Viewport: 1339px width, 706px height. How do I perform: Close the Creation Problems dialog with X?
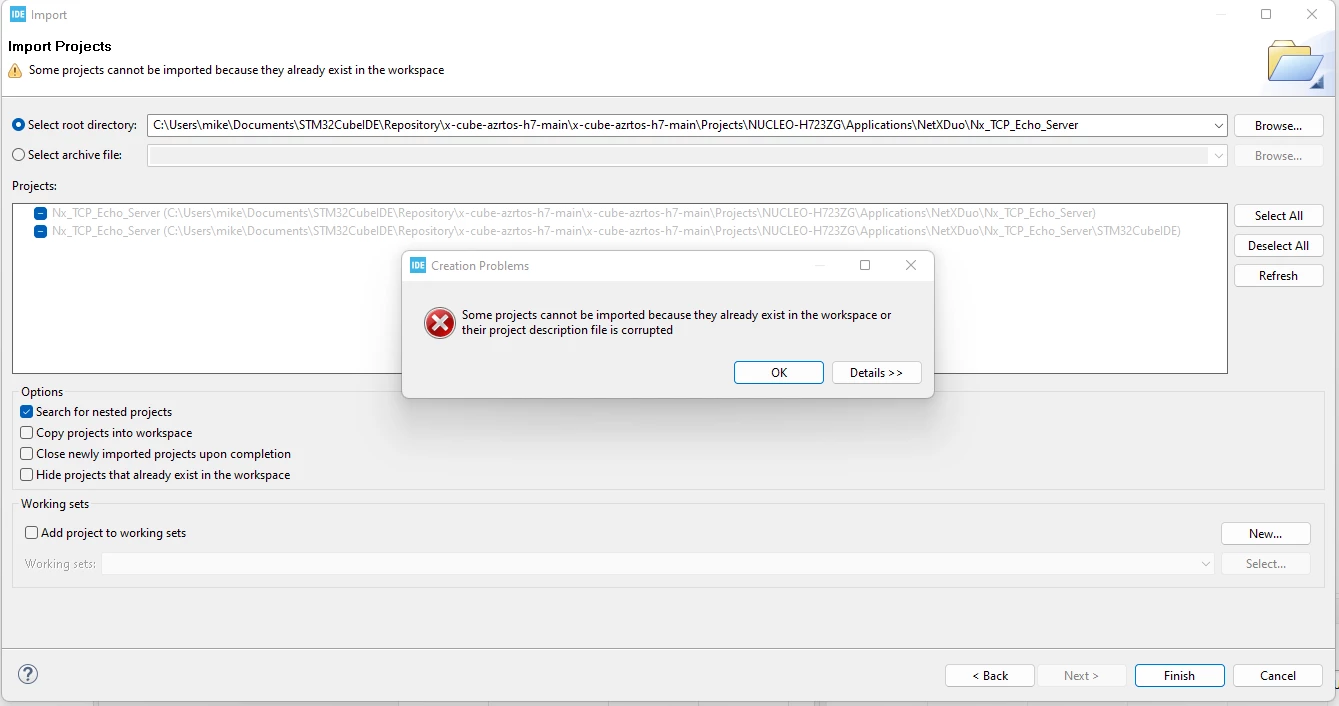[x=911, y=265]
